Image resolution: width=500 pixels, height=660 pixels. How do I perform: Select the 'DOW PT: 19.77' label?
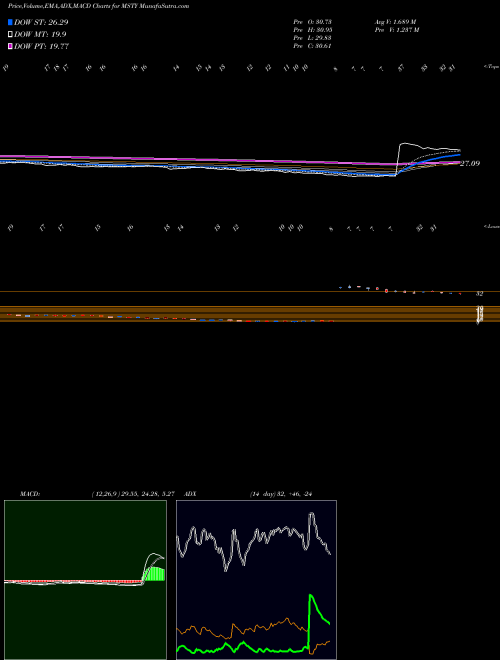(x=41, y=46)
